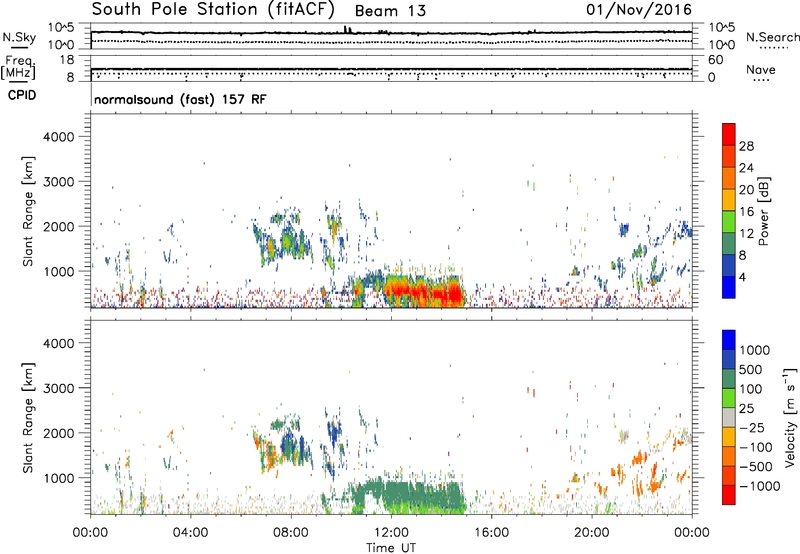Pick the red bottom segment of velocity colorbar
Screen dimensions: 800x554
point(729,495)
